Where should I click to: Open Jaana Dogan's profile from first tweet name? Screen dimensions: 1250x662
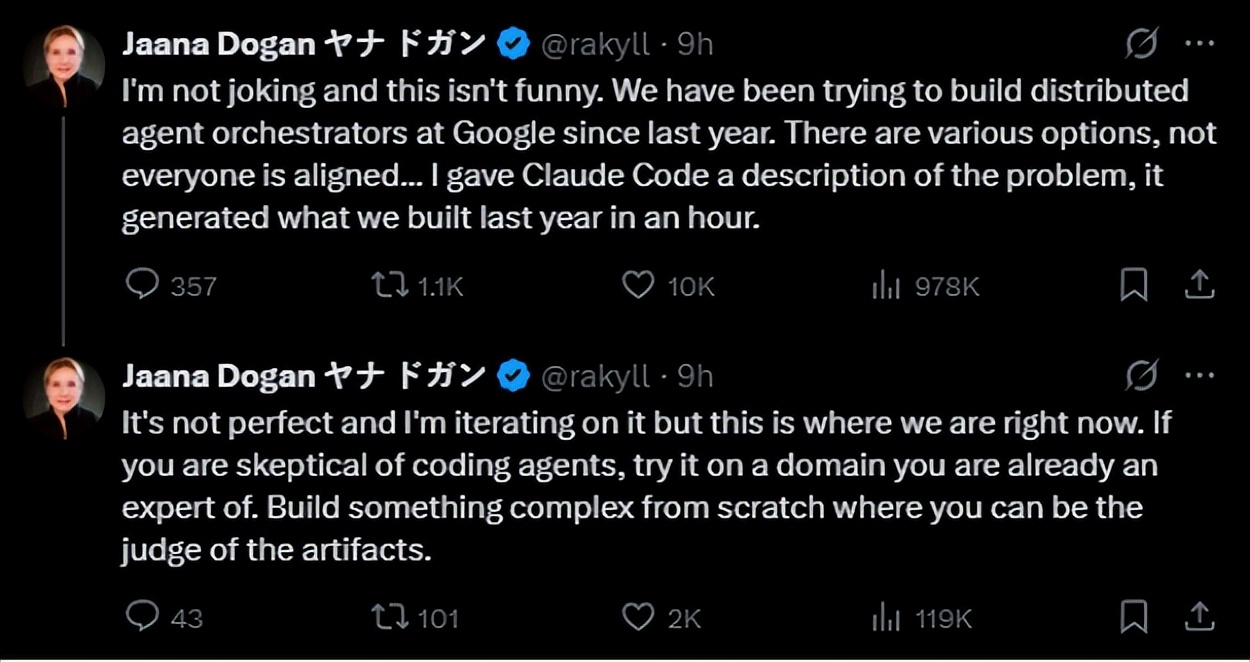(x=218, y=44)
